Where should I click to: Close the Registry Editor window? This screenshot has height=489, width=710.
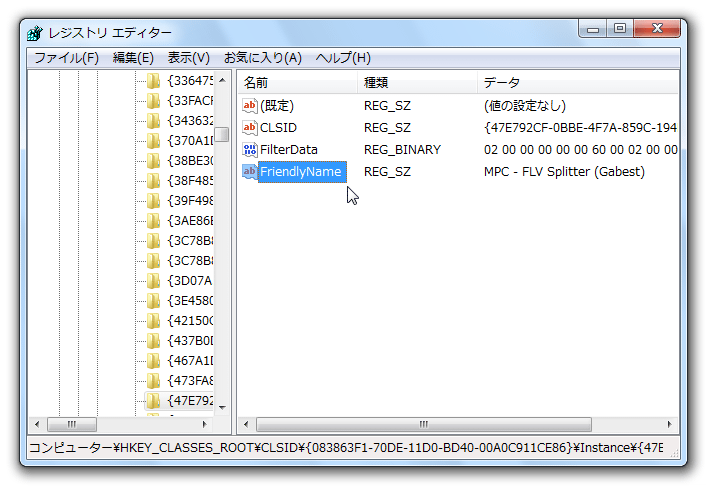(x=657, y=29)
